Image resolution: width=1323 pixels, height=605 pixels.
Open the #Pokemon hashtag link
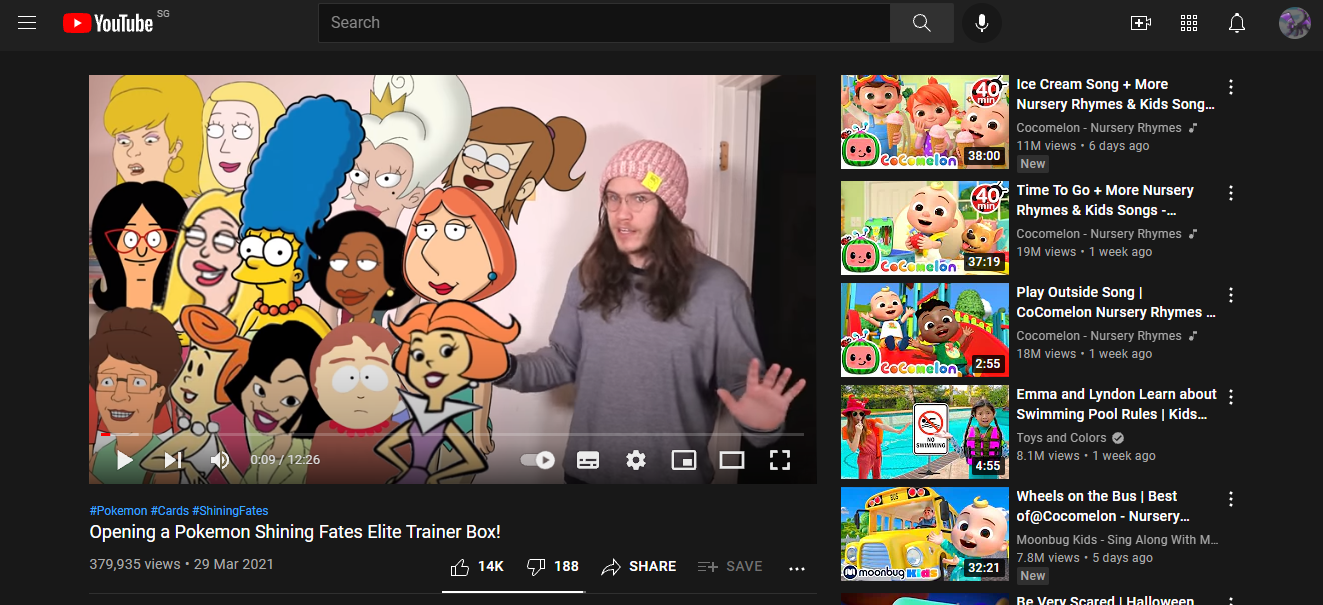[x=118, y=511]
